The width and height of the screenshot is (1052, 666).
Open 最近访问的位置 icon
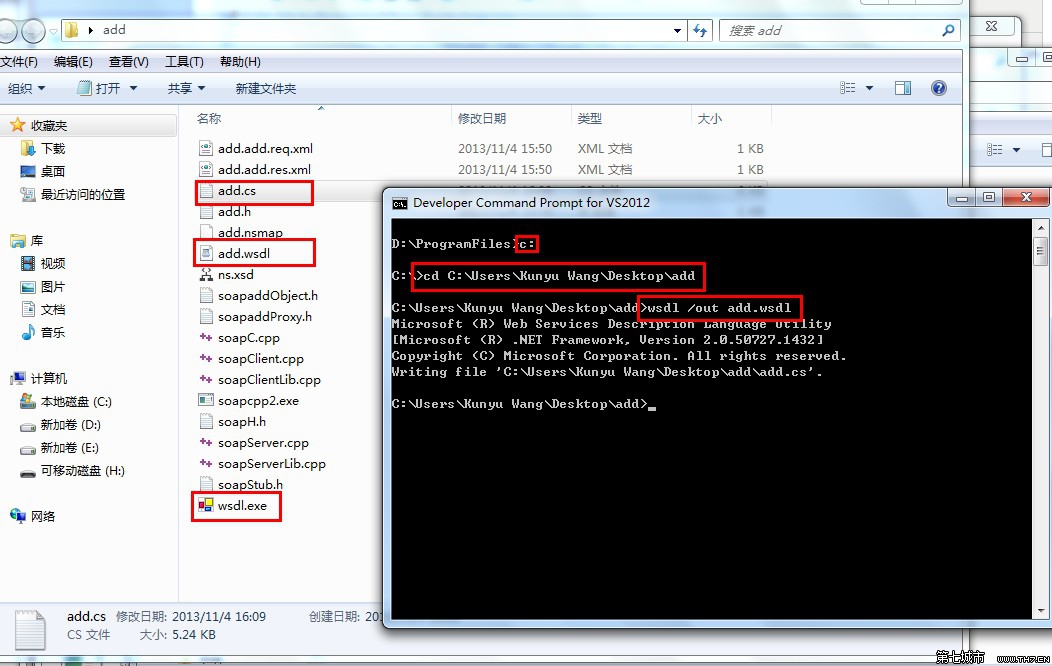(x=28, y=195)
